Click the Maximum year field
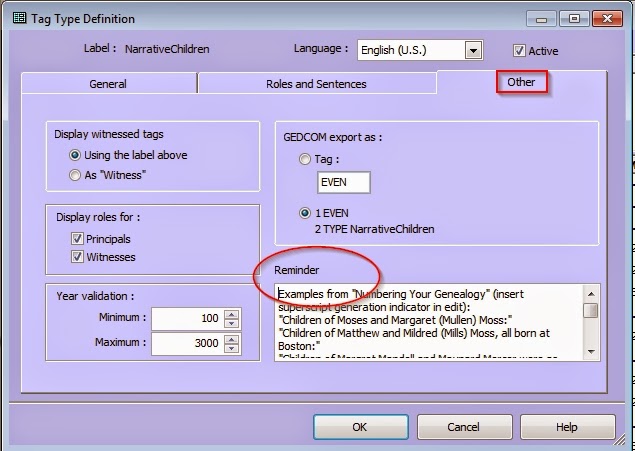The image size is (635, 451). click(188, 343)
